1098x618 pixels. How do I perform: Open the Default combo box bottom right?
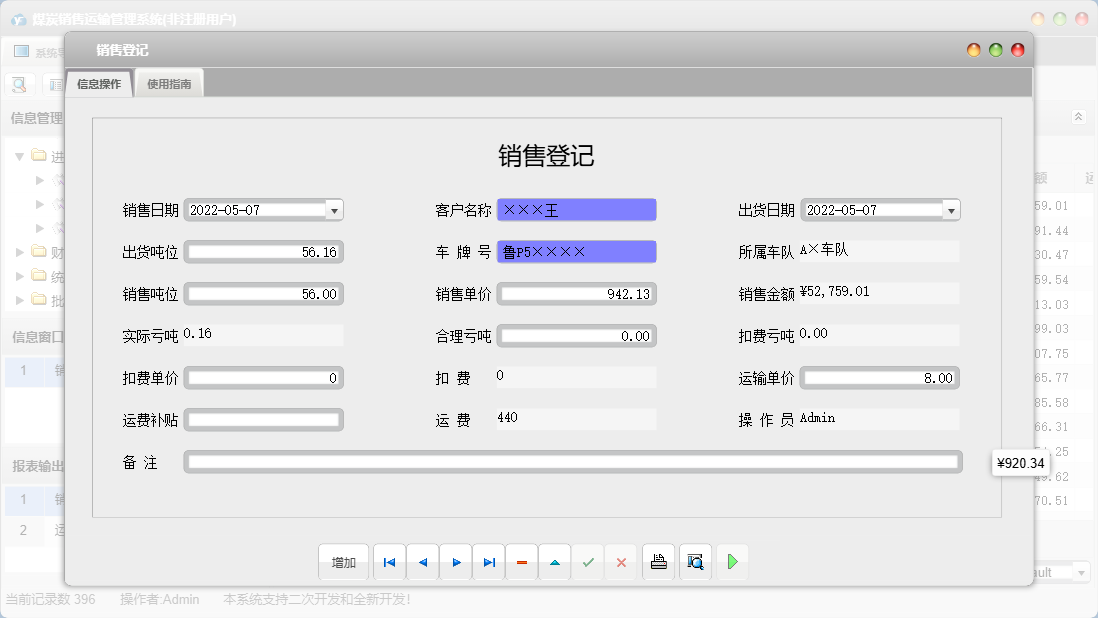point(1082,572)
